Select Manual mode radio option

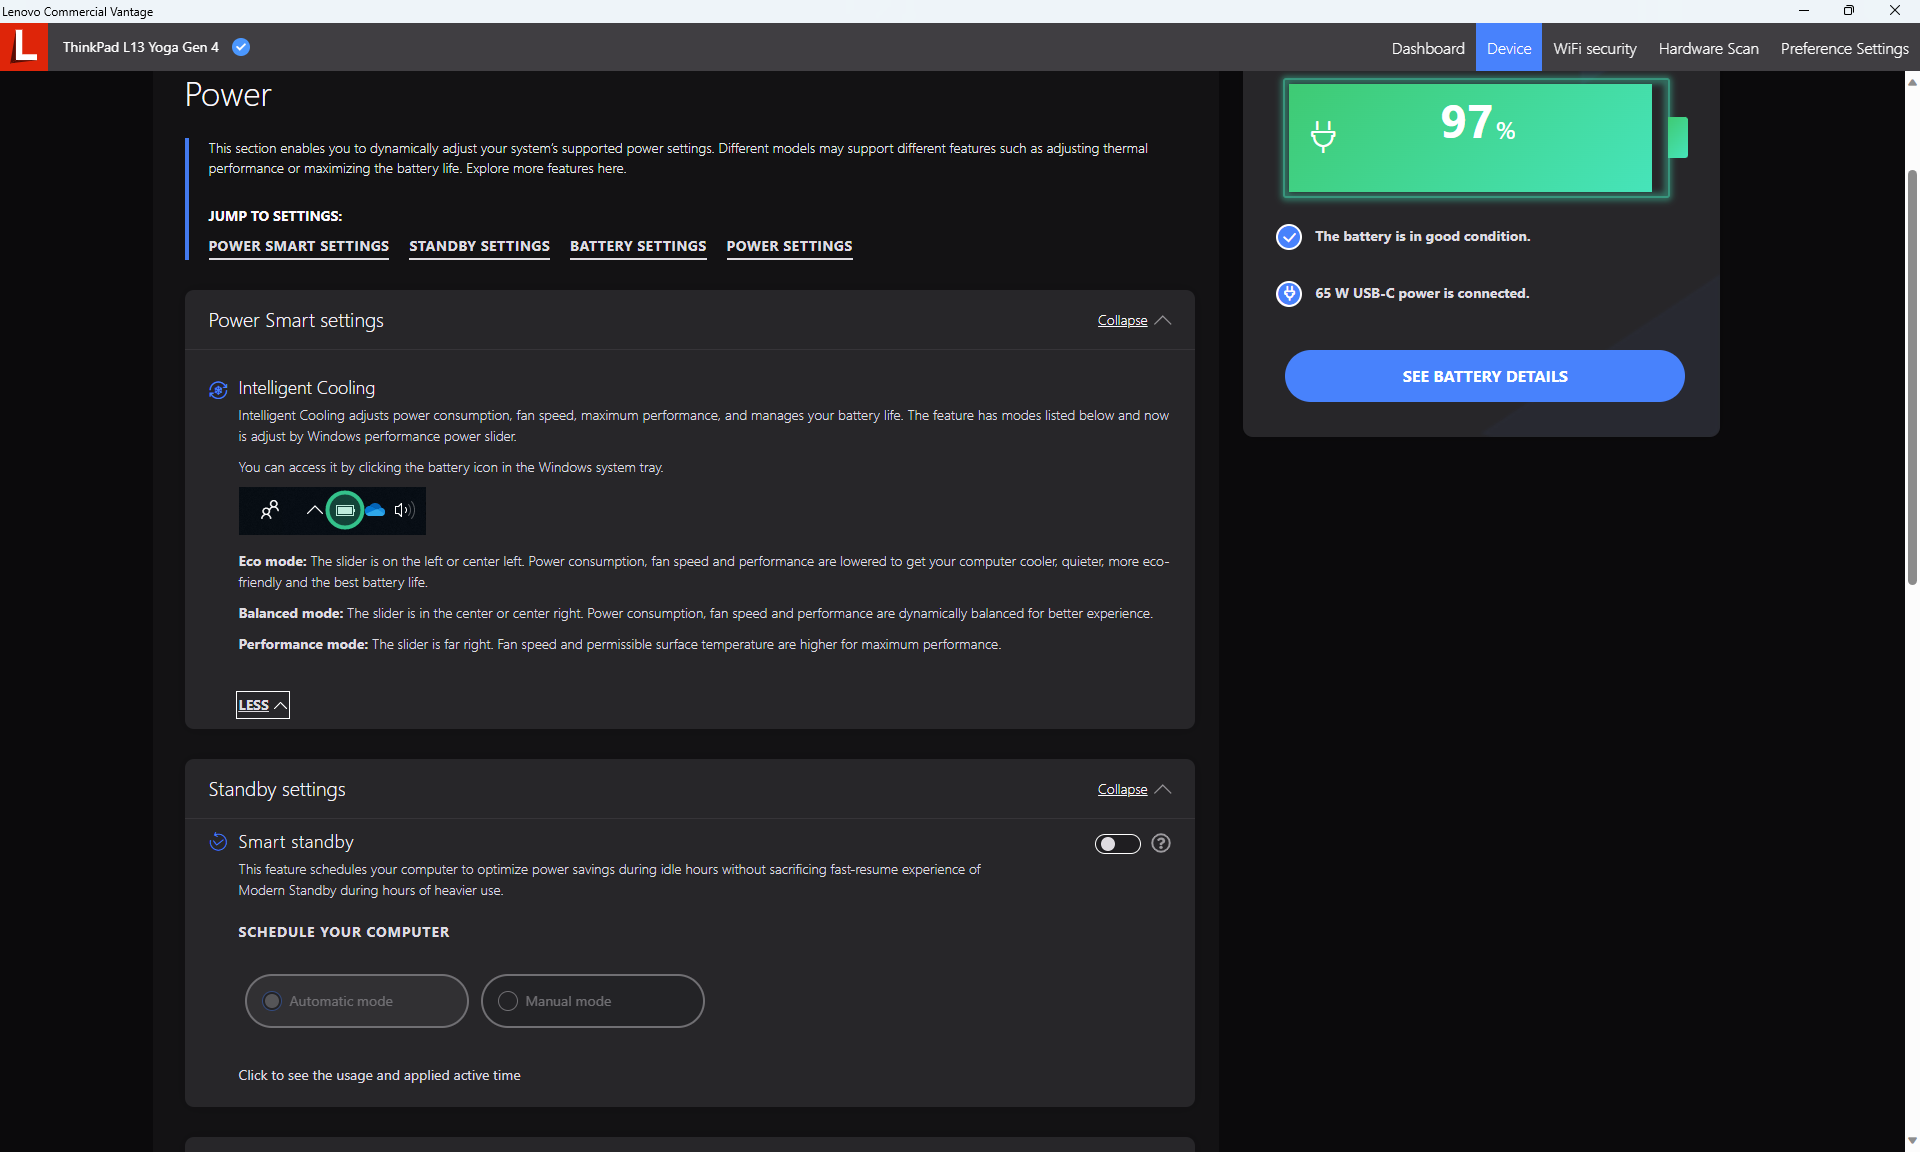(592, 1001)
